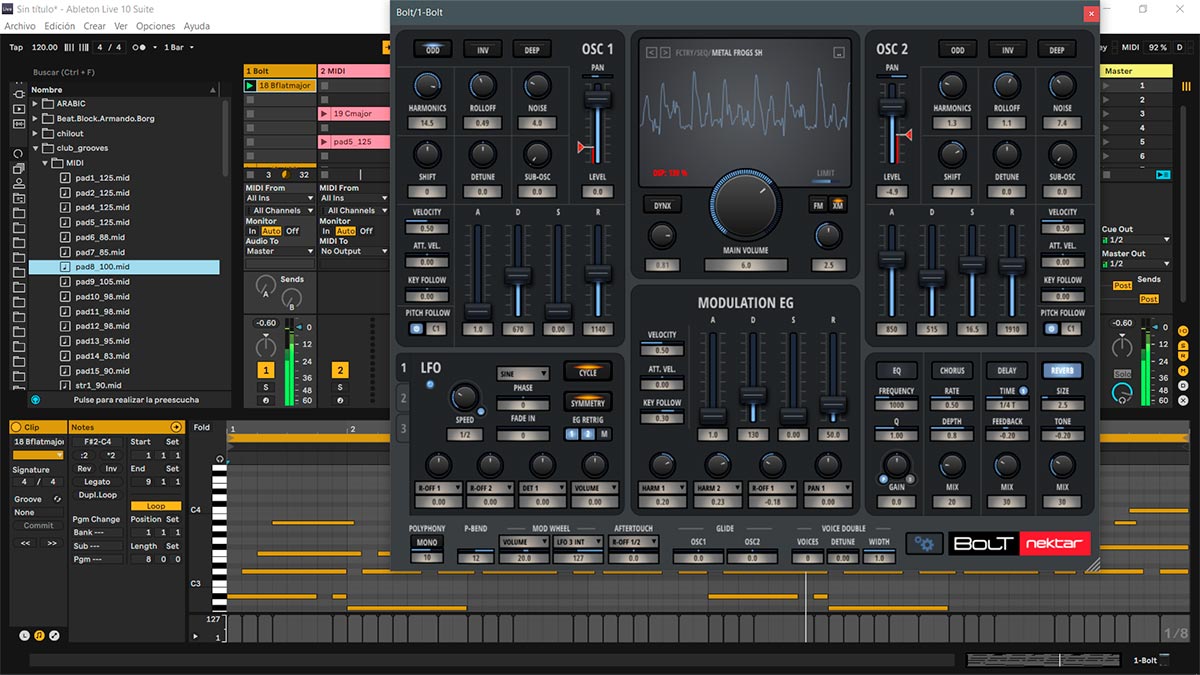Image resolution: width=1200 pixels, height=675 pixels.
Task: Click the pad1_125.mid file icon
Action: [66, 178]
